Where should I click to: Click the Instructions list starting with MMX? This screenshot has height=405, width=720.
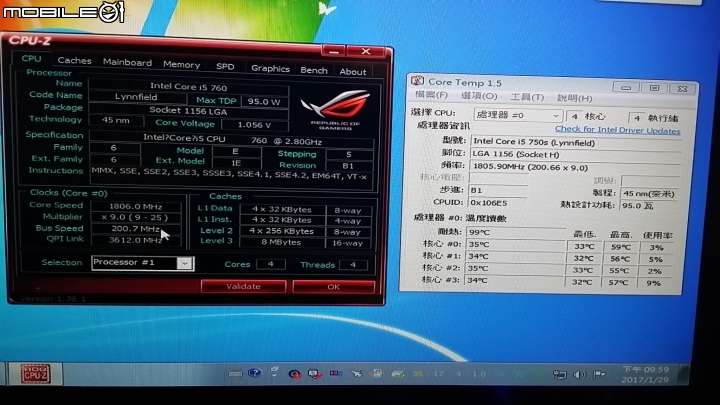[229, 176]
